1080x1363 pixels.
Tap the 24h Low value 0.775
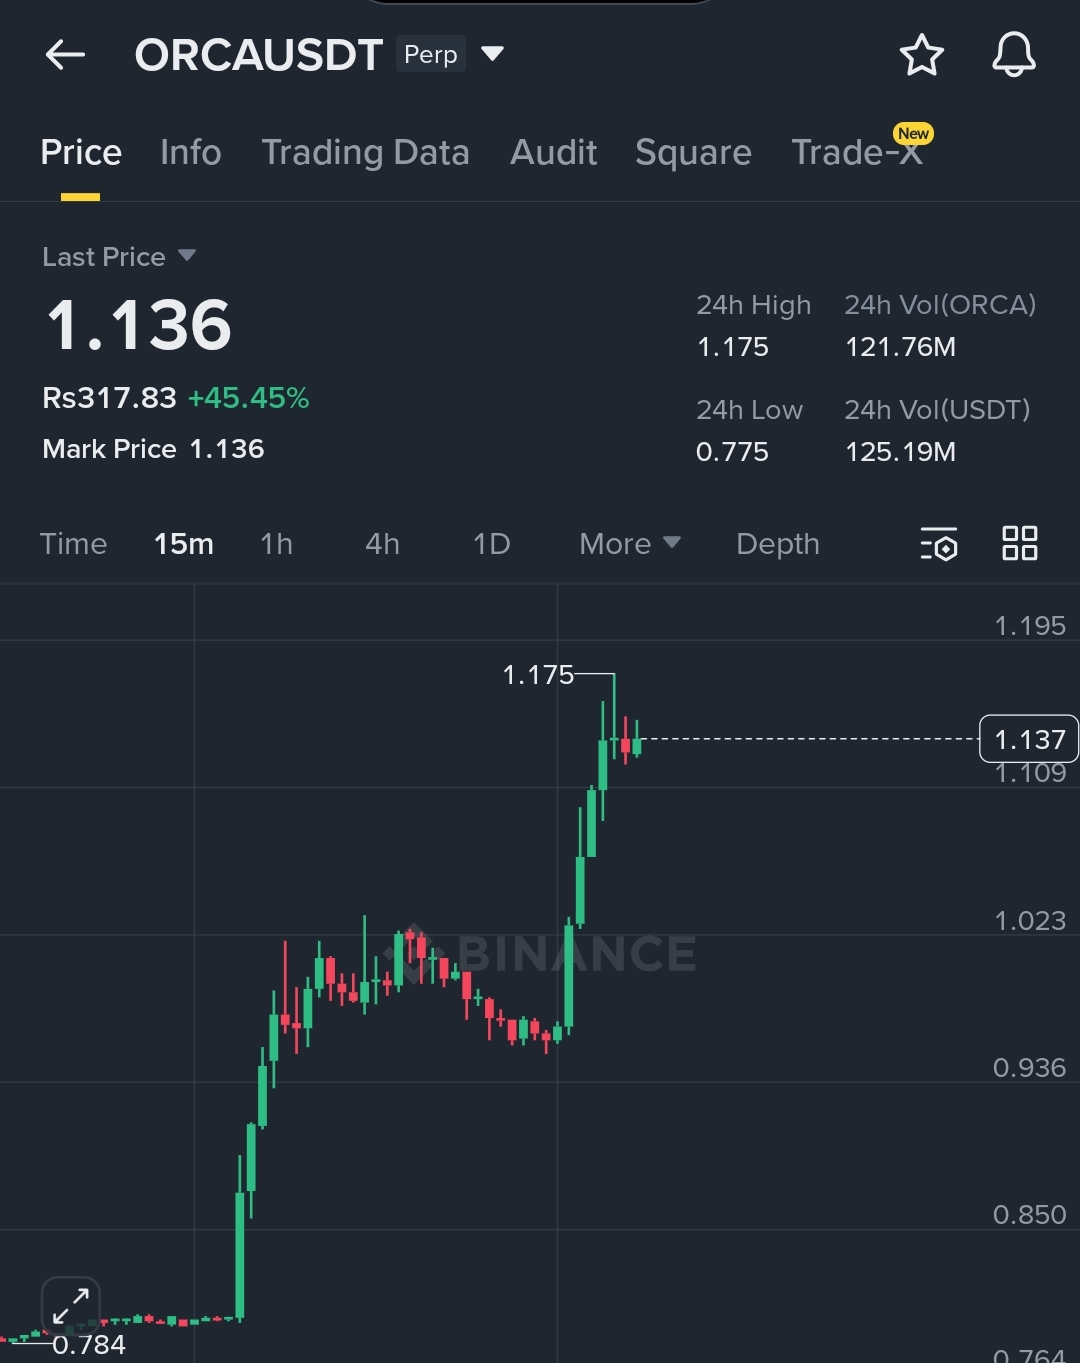(x=732, y=452)
